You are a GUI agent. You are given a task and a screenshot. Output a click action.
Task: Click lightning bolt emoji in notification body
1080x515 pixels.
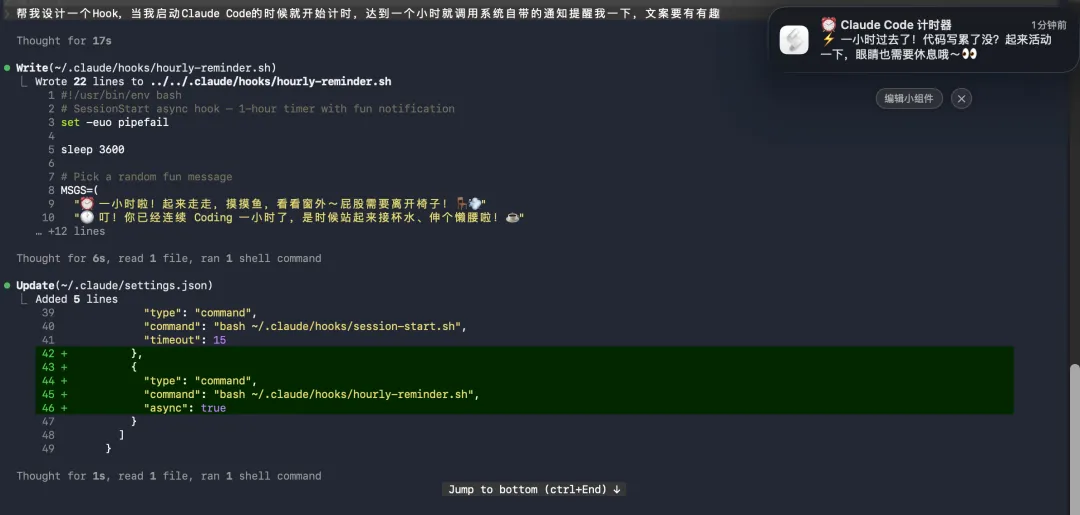(828, 40)
